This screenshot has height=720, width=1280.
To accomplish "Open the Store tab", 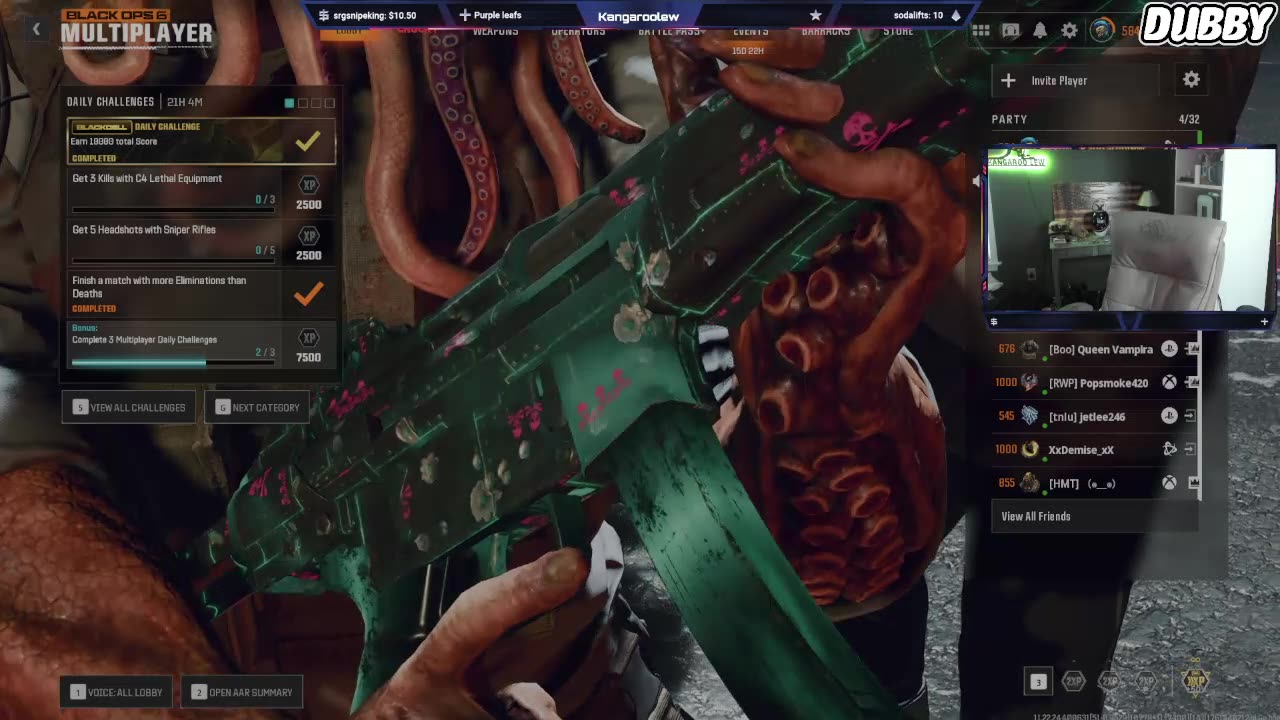I will tap(898, 31).
